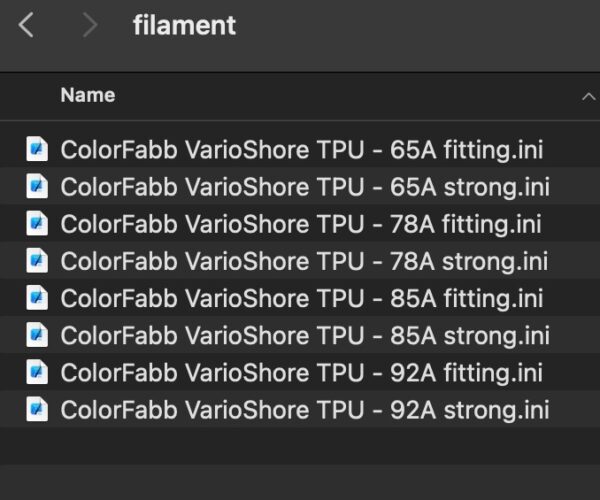Image resolution: width=600 pixels, height=500 pixels.
Task: Click the 92A fitting.ini file icon
Action: 37,372
